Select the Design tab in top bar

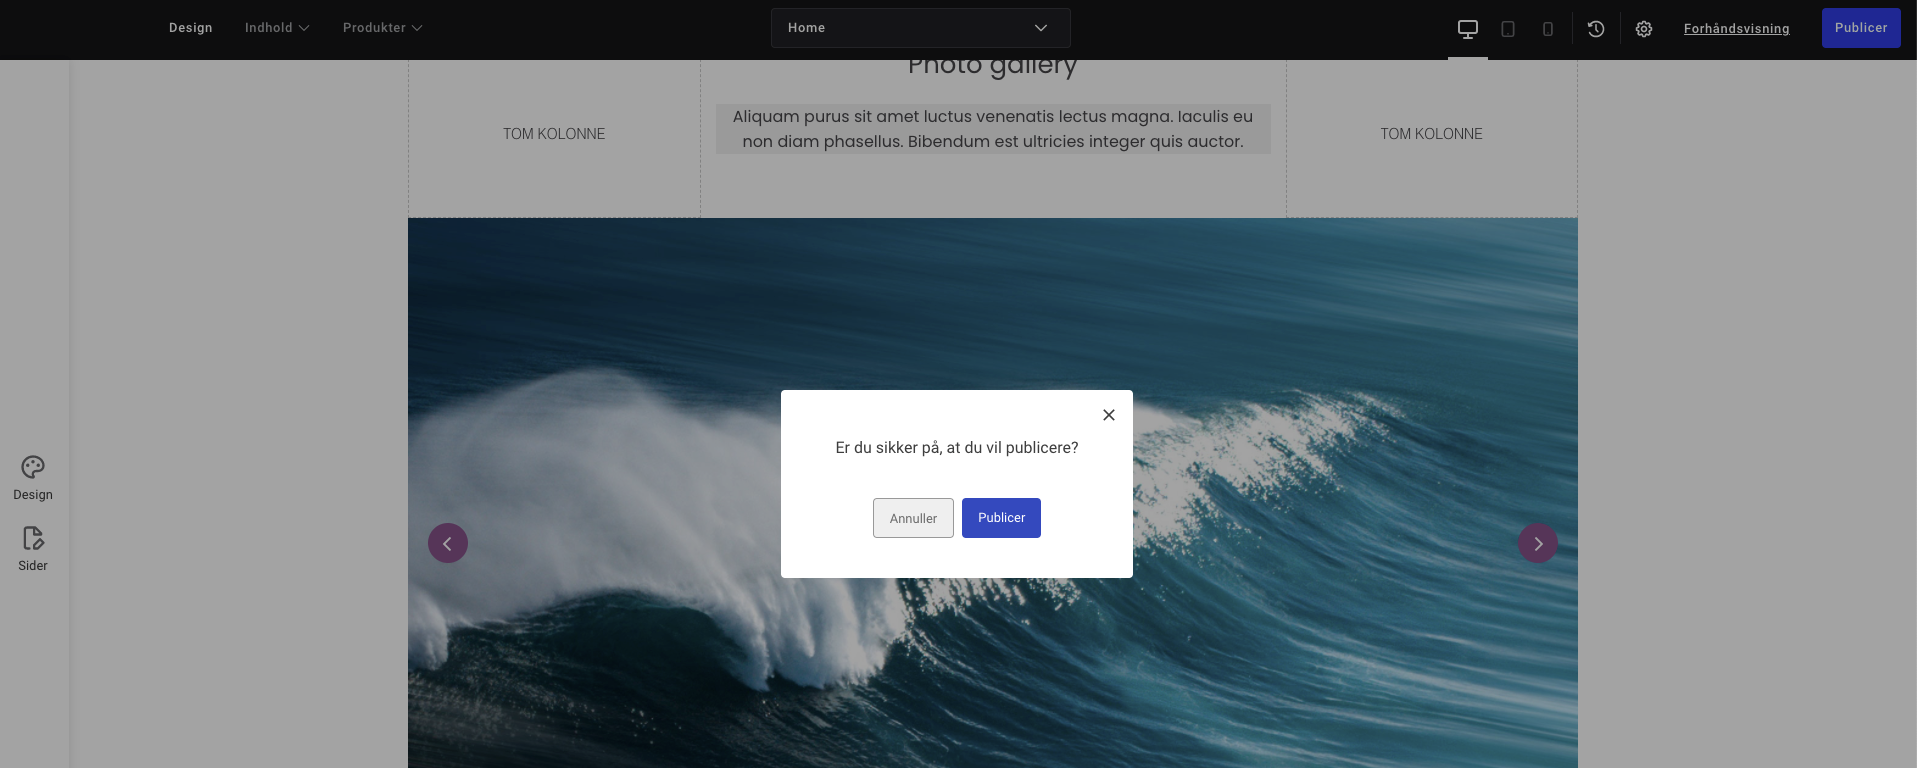coord(190,28)
